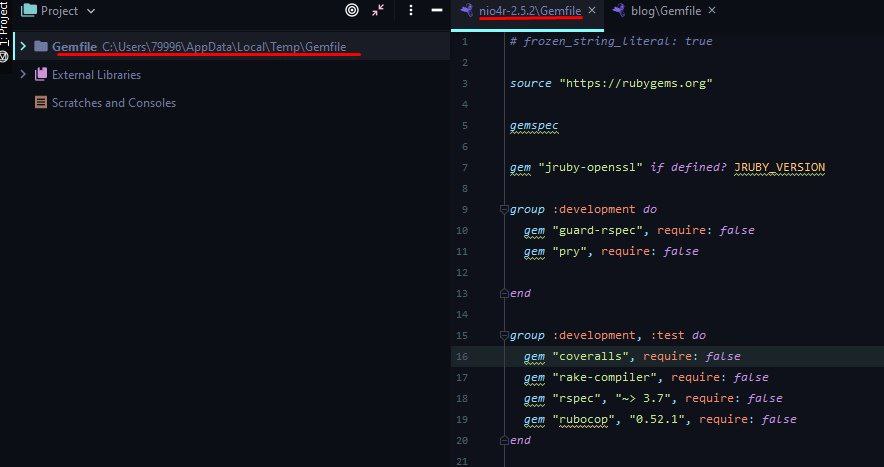Image resolution: width=884 pixels, height=467 pixels.
Task: Click Ruby file icon on blog tab
Action: click(x=618, y=10)
